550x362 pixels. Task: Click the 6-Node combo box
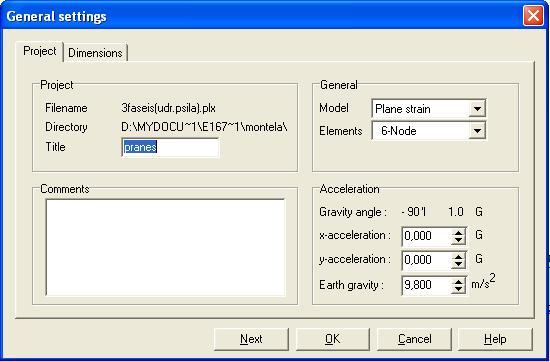429,131
